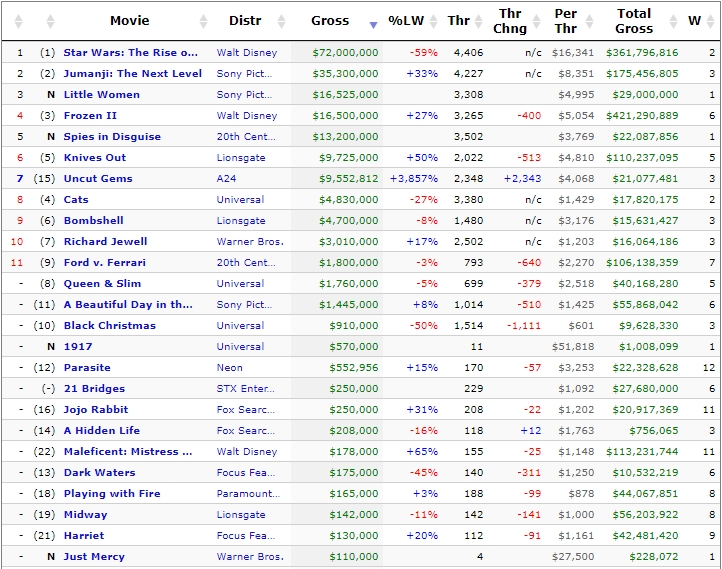
Task: Click the first rank column sort arrows
Action: tap(18, 21)
